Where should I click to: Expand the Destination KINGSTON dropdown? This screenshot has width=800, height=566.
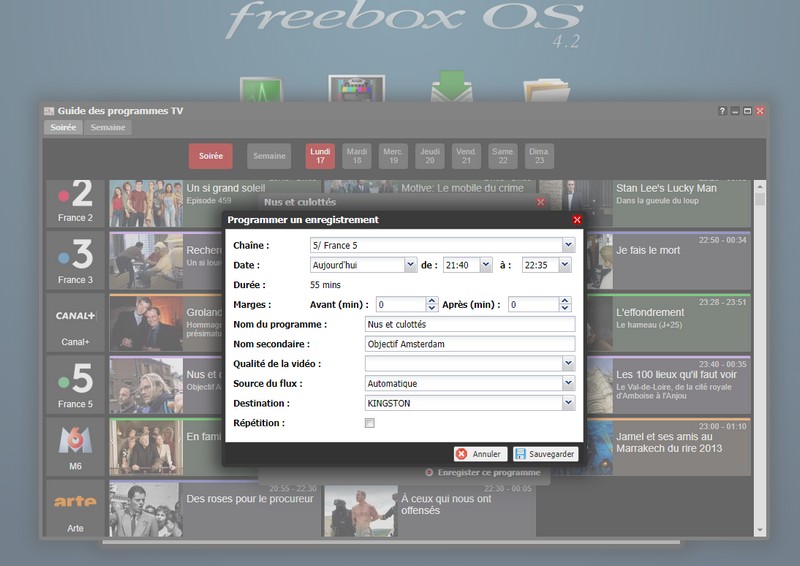point(568,403)
